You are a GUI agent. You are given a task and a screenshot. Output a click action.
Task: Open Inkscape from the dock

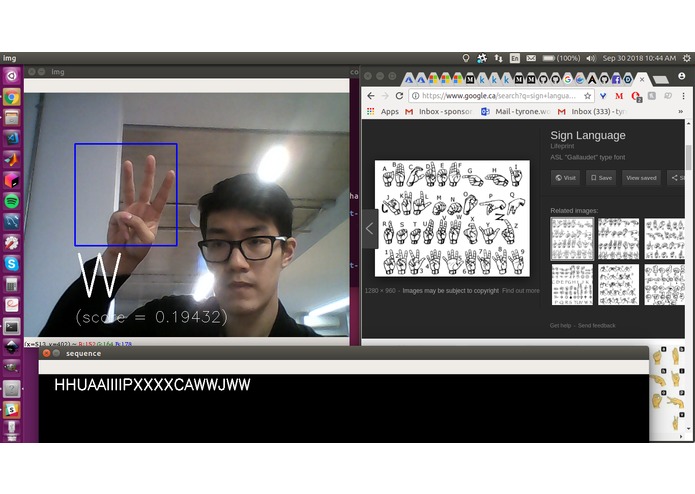click(12, 347)
